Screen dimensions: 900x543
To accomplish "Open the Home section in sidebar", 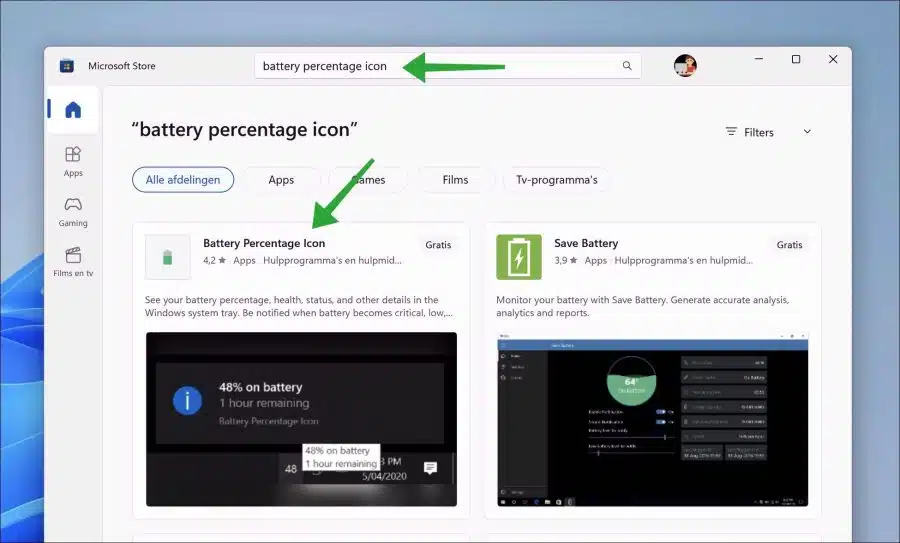I will click(73, 109).
